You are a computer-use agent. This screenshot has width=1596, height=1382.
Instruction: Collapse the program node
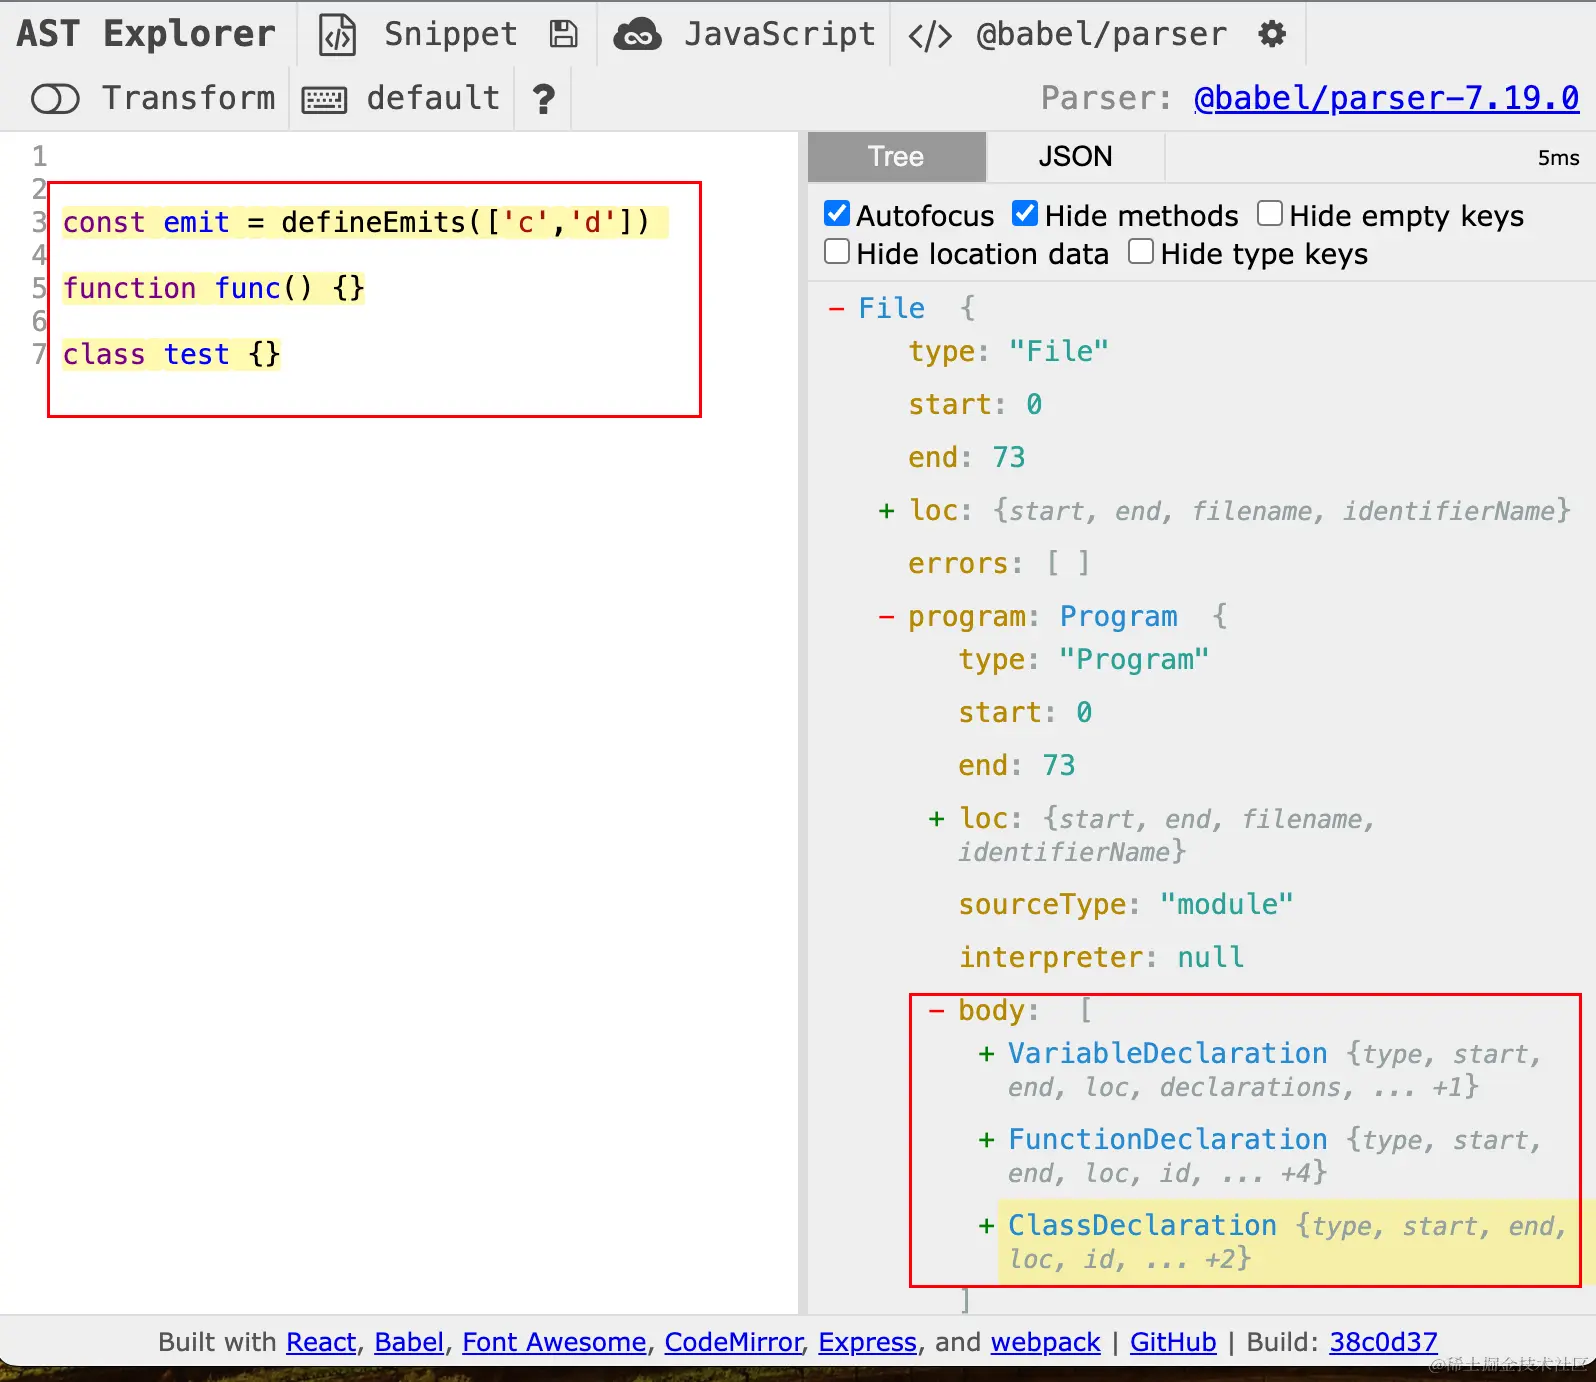tap(886, 617)
